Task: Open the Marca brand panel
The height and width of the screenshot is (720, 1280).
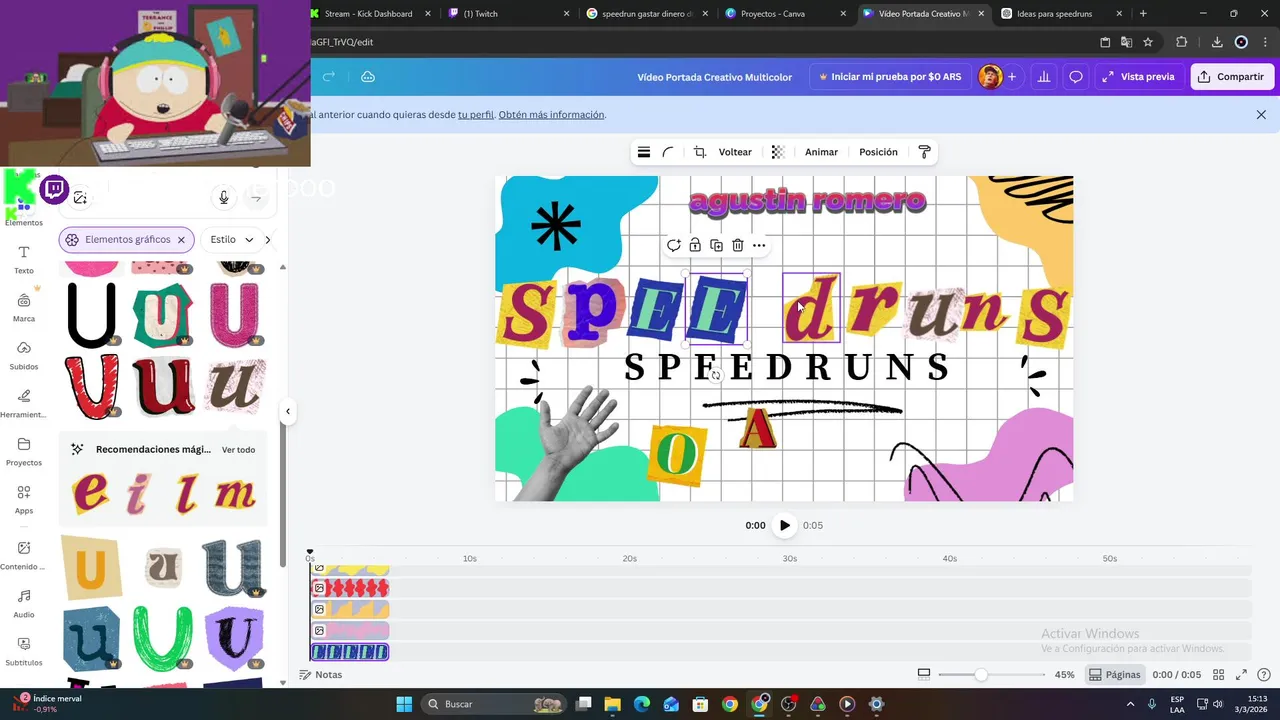Action: pos(24,307)
